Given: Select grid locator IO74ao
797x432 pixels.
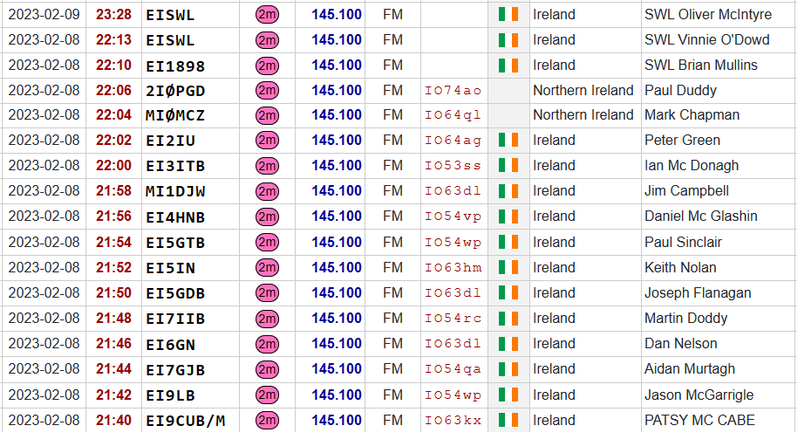Looking at the screenshot, I should 453,90.
